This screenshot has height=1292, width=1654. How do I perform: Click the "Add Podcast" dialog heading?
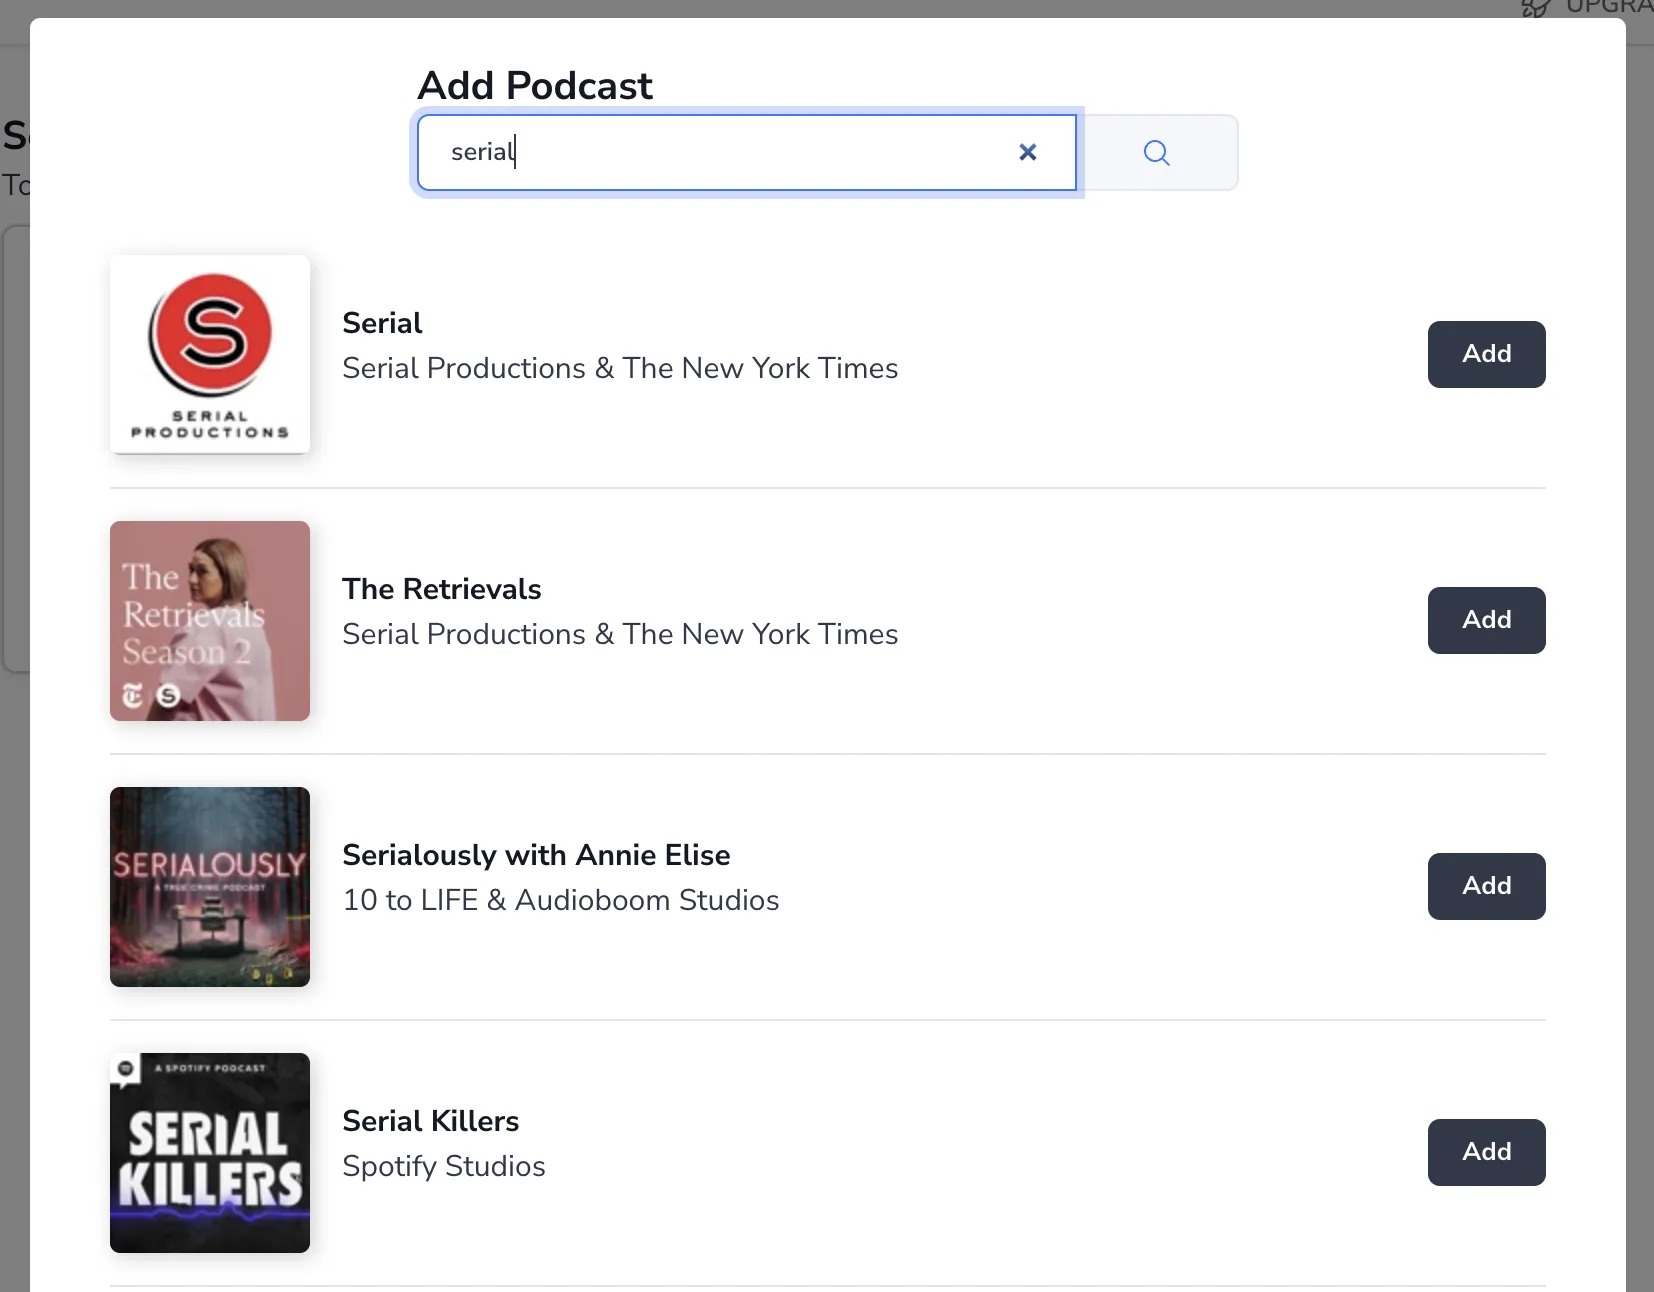tap(535, 86)
